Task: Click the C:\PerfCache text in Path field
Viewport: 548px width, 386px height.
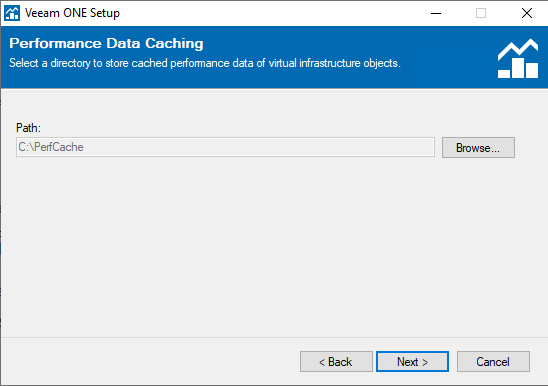Action: [51, 147]
